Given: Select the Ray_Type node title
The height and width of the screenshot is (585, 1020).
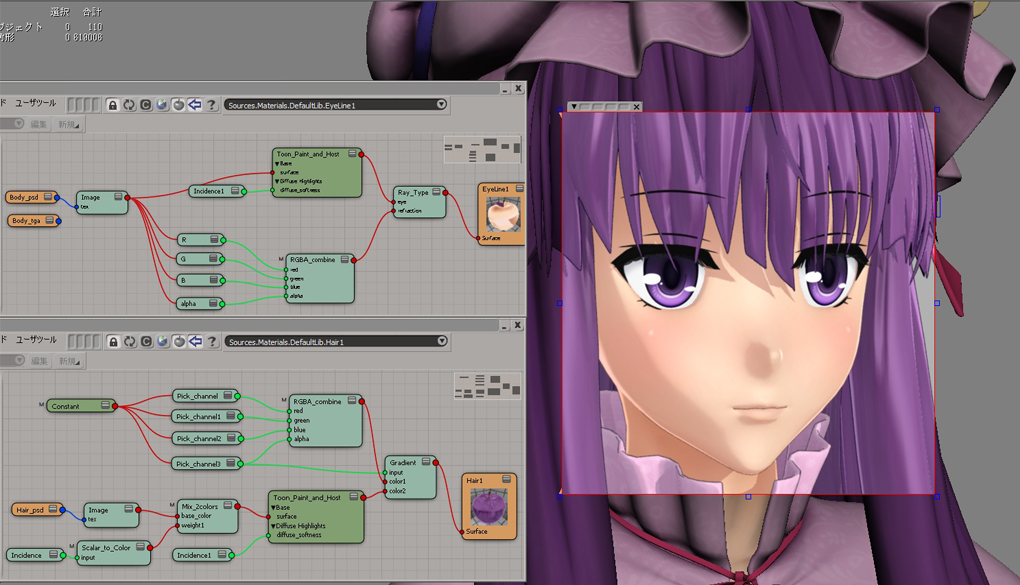Looking at the screenshot, I should pos(413,193).
